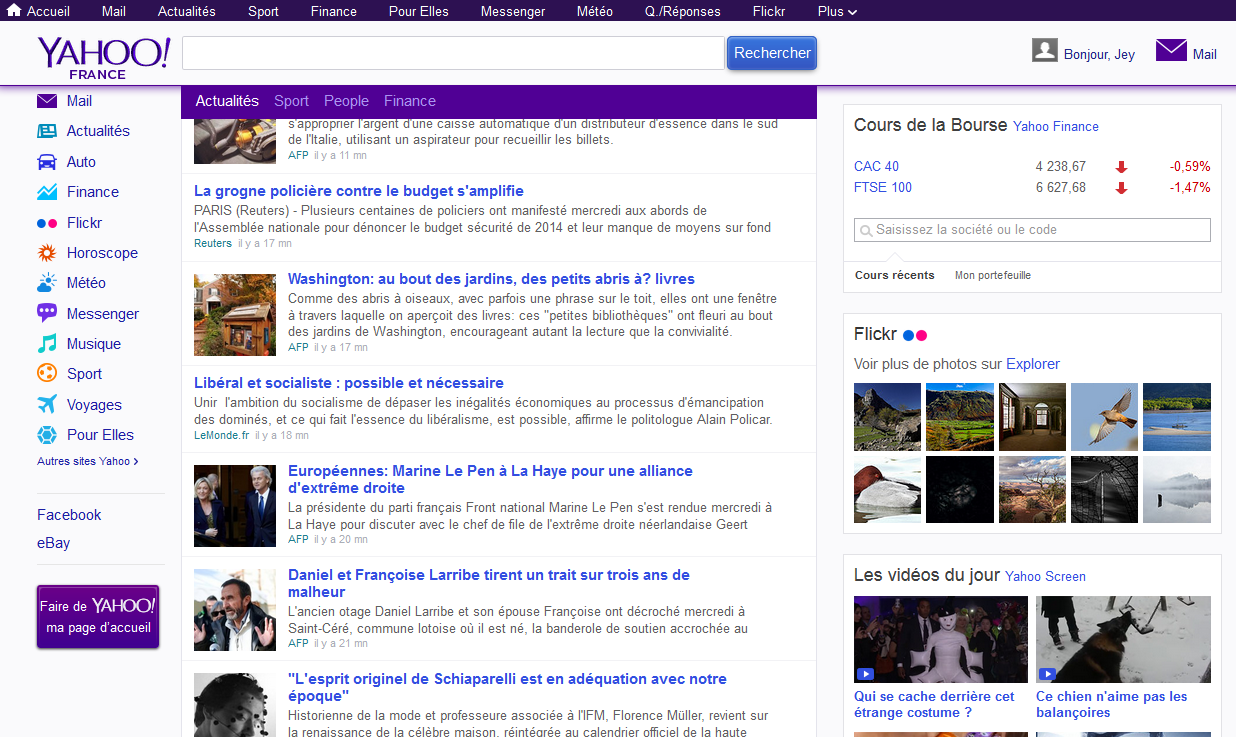Open the Explorer link in the Flickr panel
This screenshot has height=737, width=1236.
(1033, 364)
